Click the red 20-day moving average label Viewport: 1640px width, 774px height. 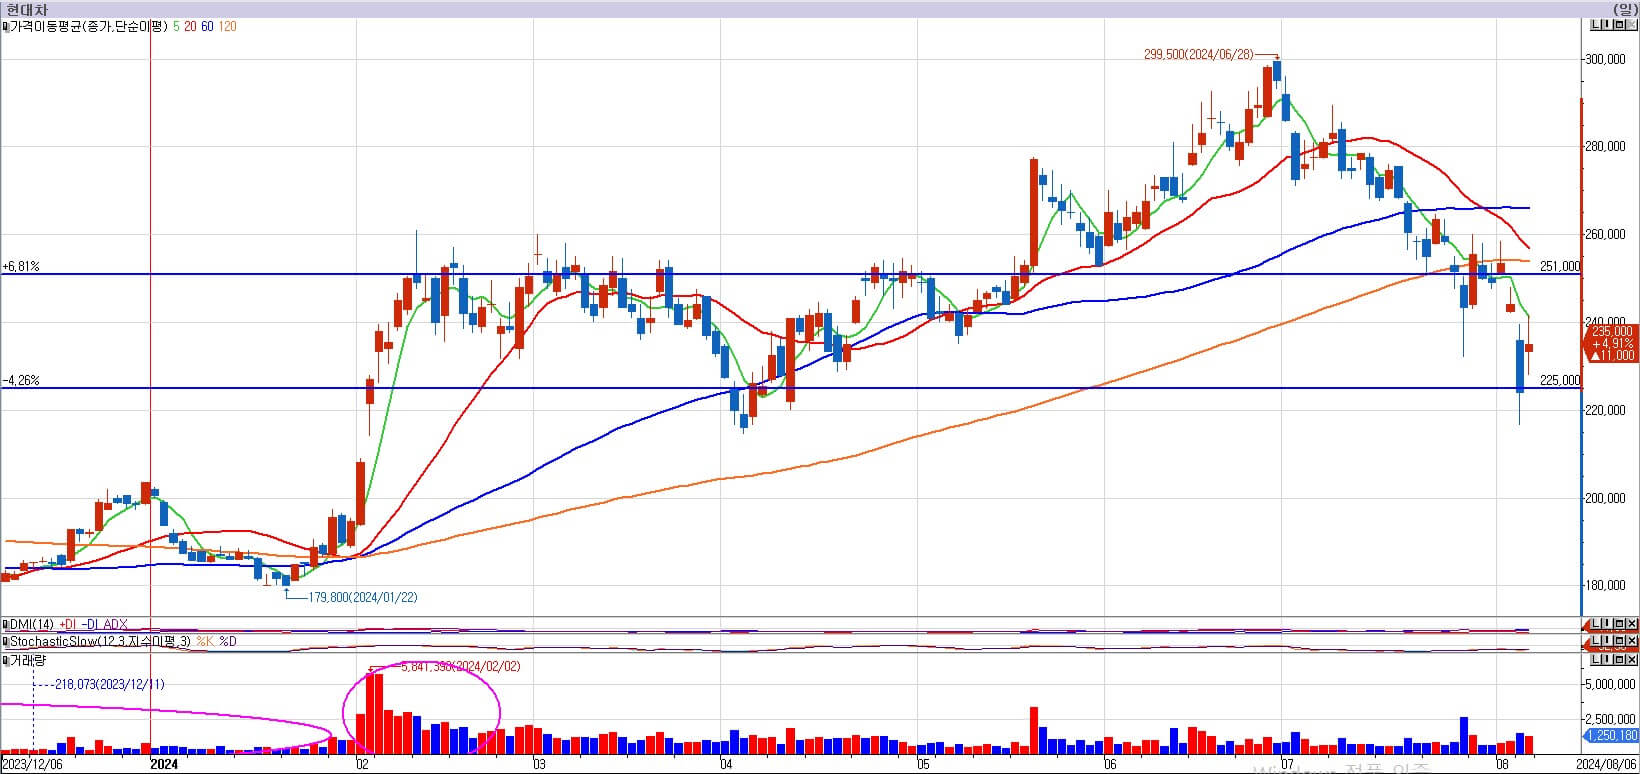[x=190, y=26]
